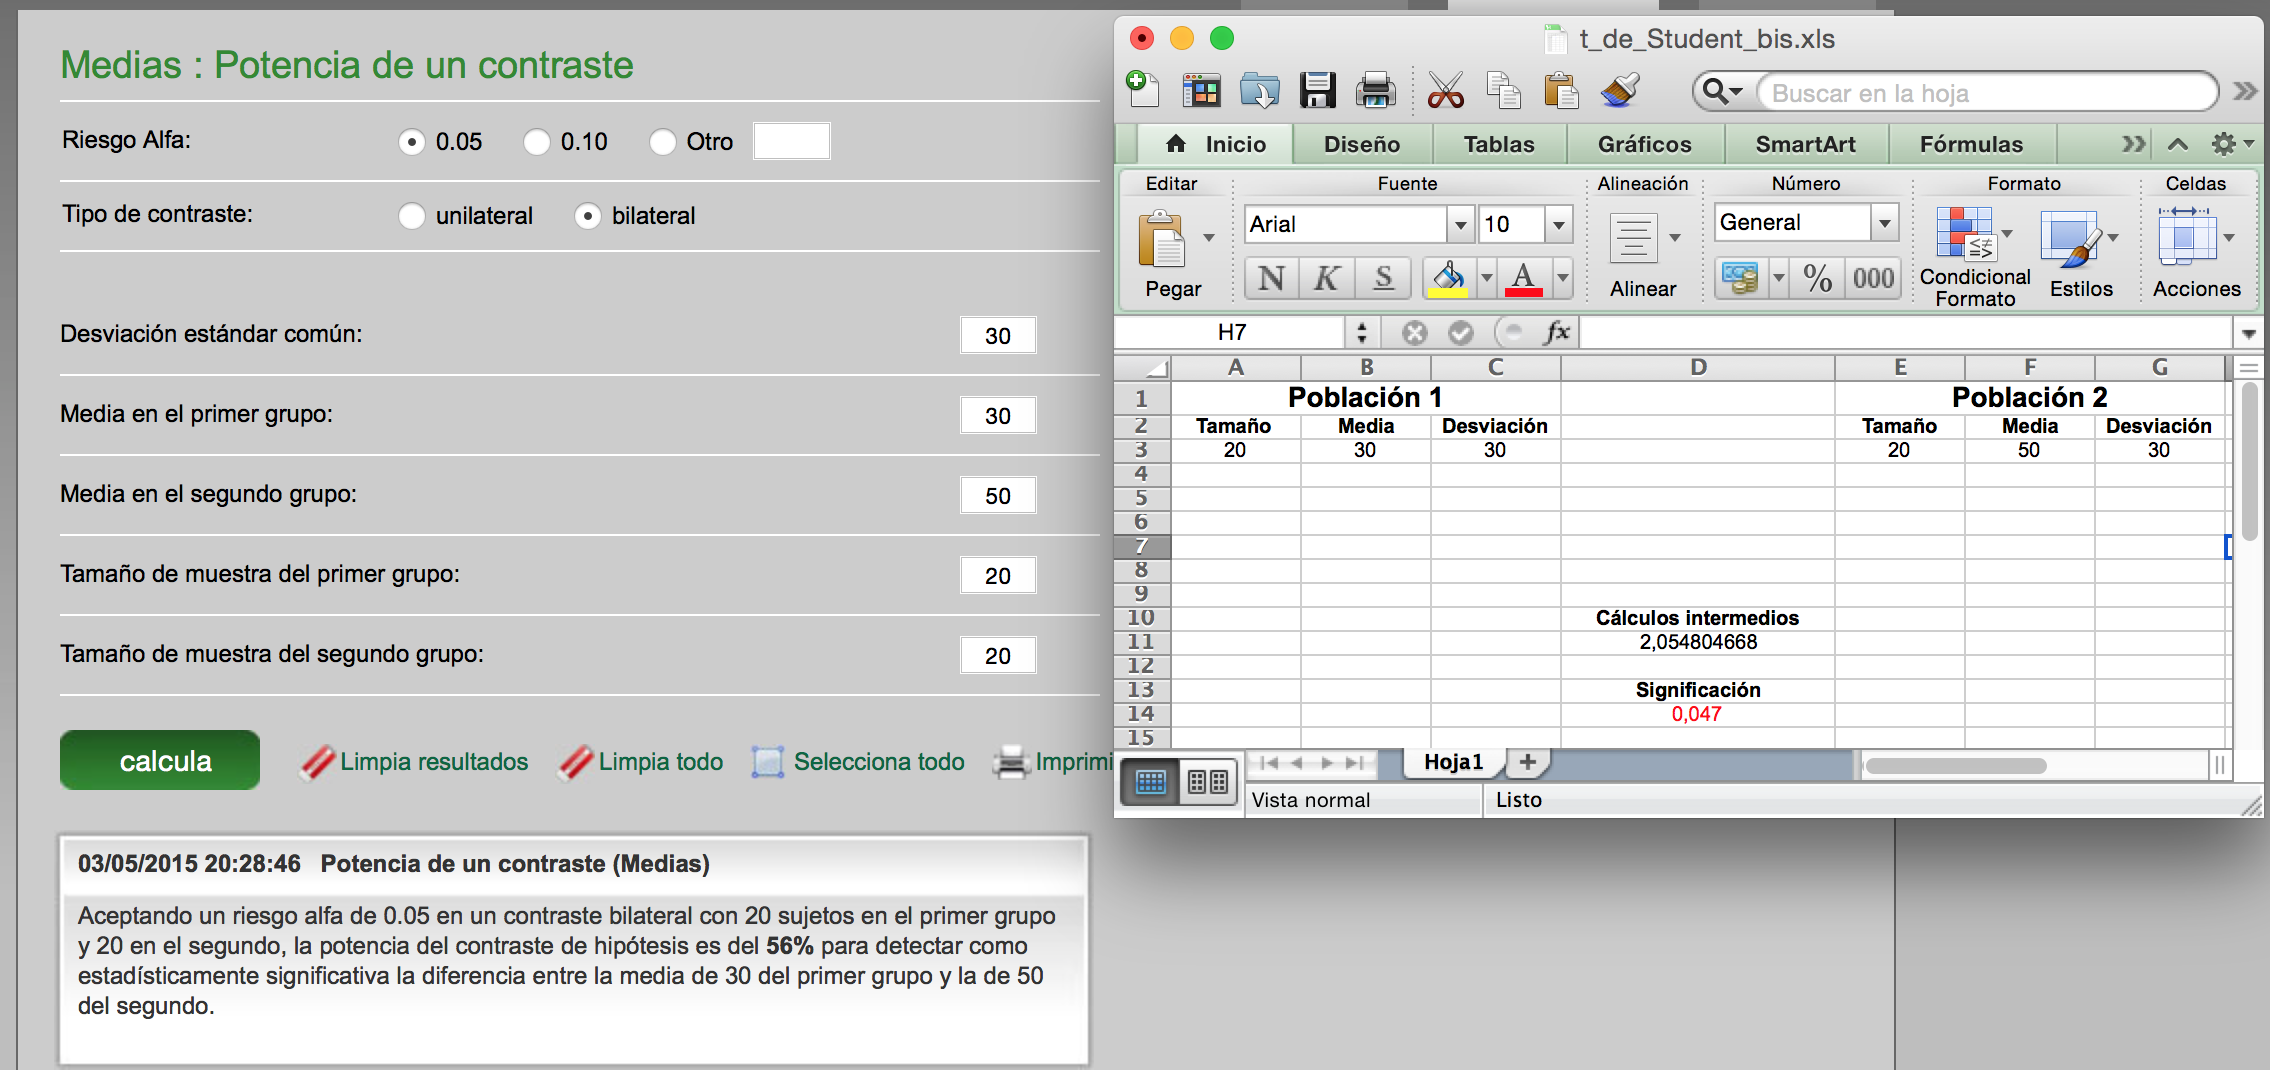The image size is (2270, 1070).
Task: Open the General number format dropdown
Action: pyautogui.click(x=1884, y=222)
